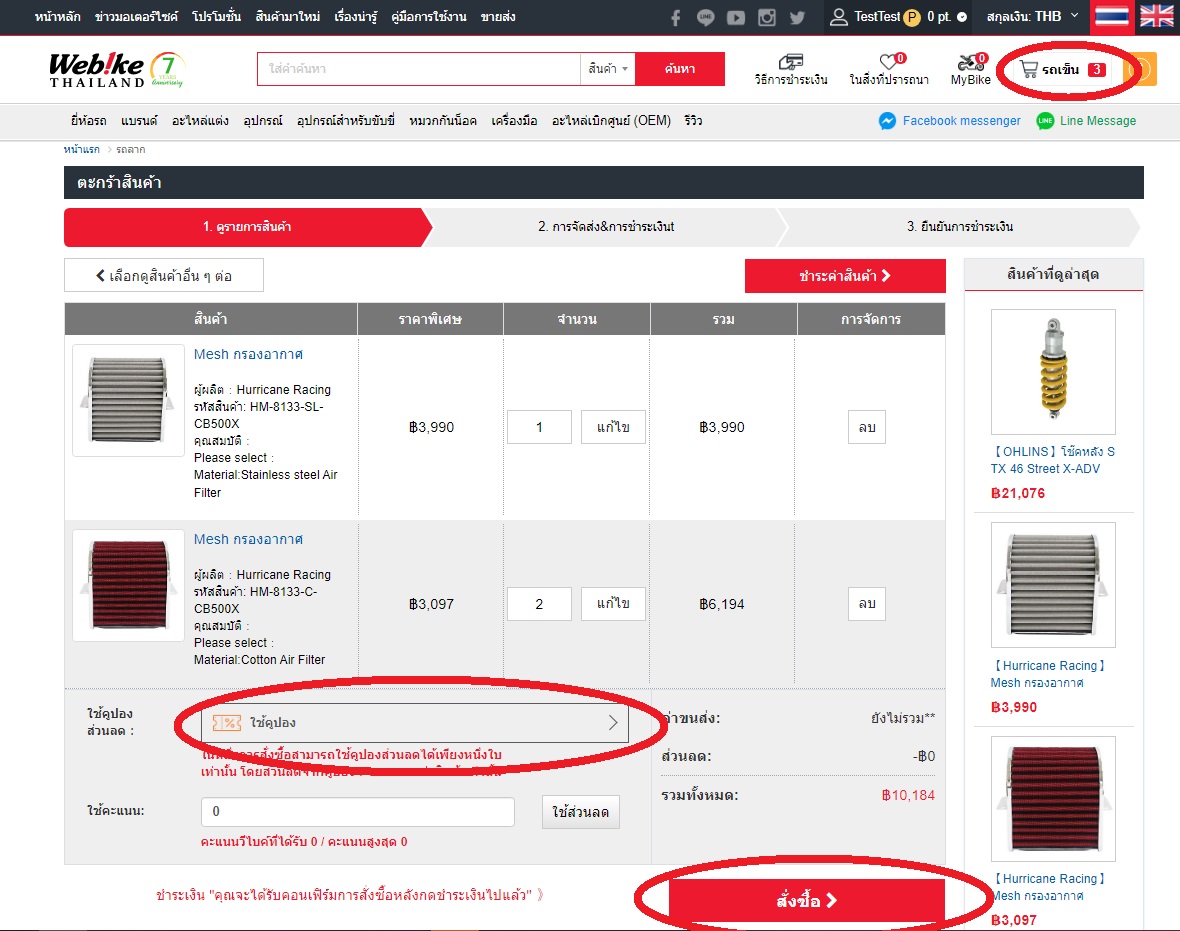Click quantity field showing 1

coord(539,427)
